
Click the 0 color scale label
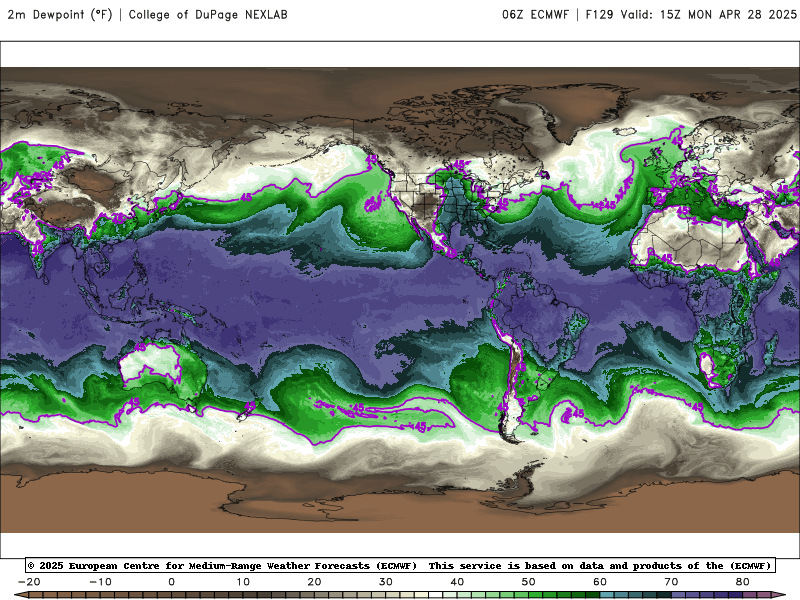(x=171, y=582)
